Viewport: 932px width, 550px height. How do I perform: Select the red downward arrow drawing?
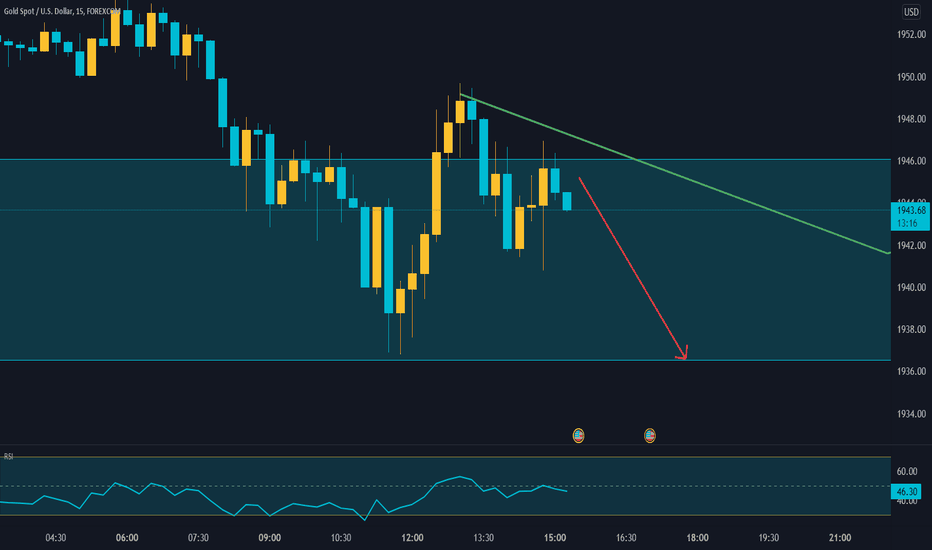[633, 268]
